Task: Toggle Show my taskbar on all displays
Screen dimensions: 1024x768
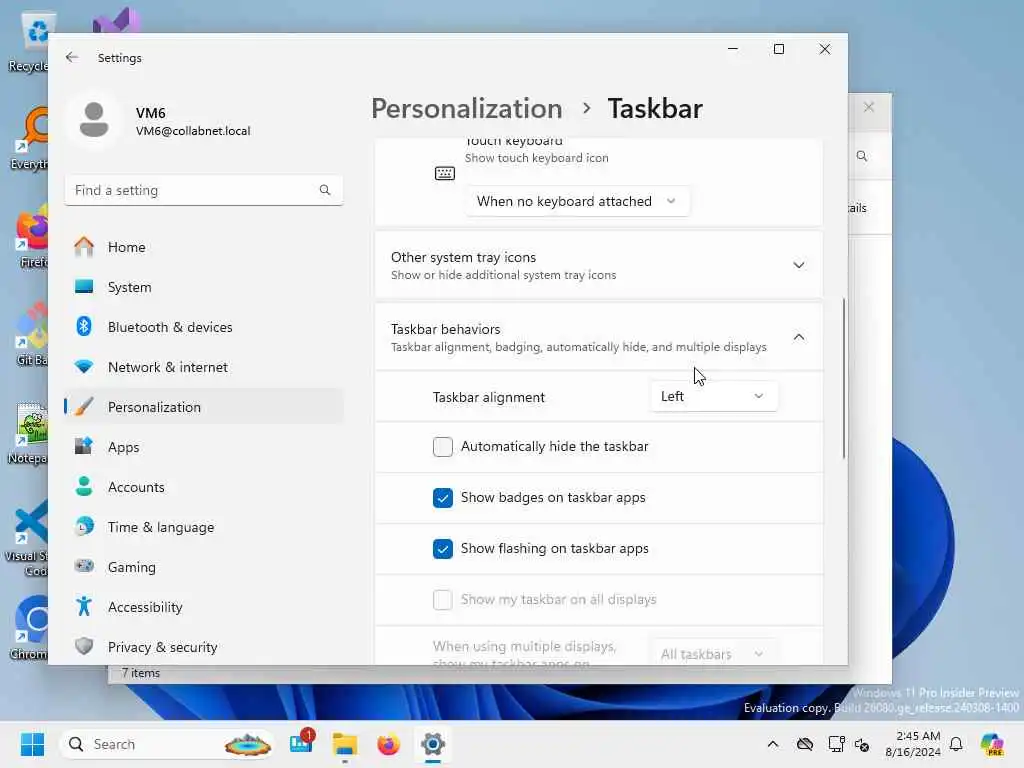Action: pos(443,600)
